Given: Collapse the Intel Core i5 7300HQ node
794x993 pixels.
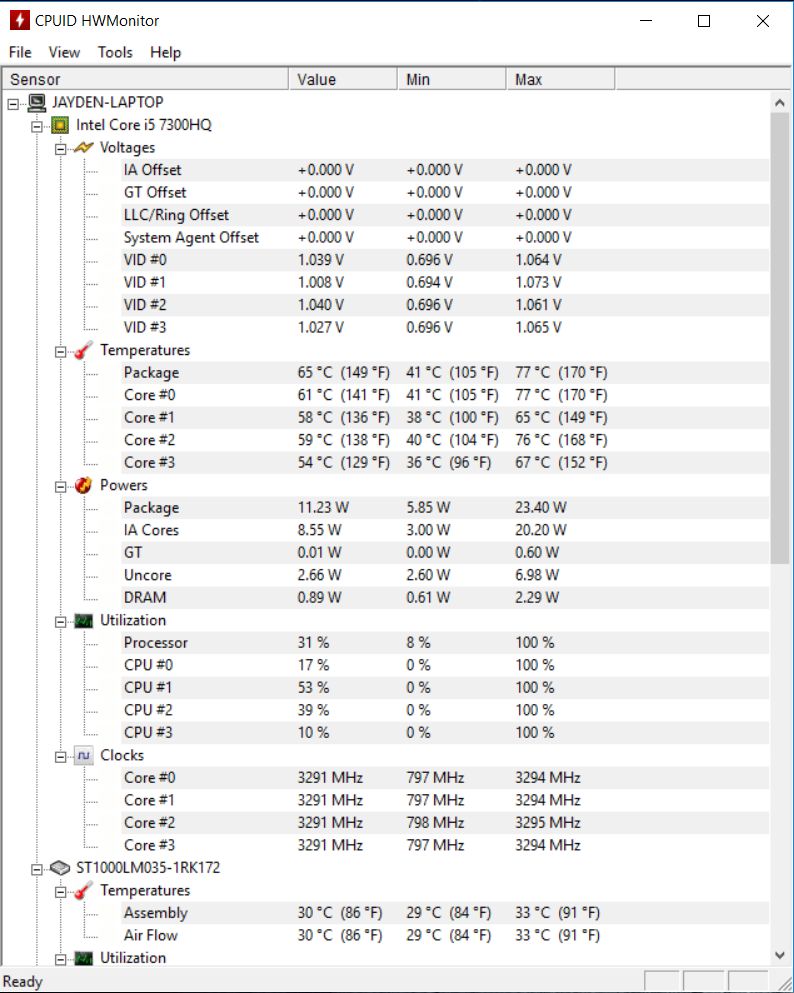Looking at the screenshot, I should coord(37,126).
